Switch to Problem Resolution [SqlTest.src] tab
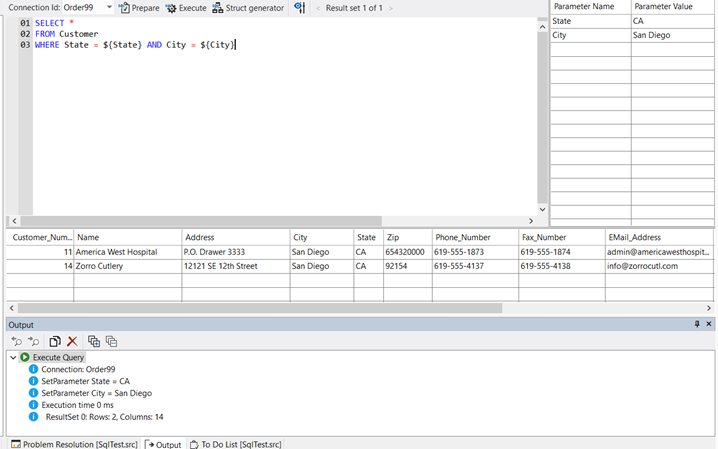Viewport: 718px width, 449px height. tap(74, 444)
